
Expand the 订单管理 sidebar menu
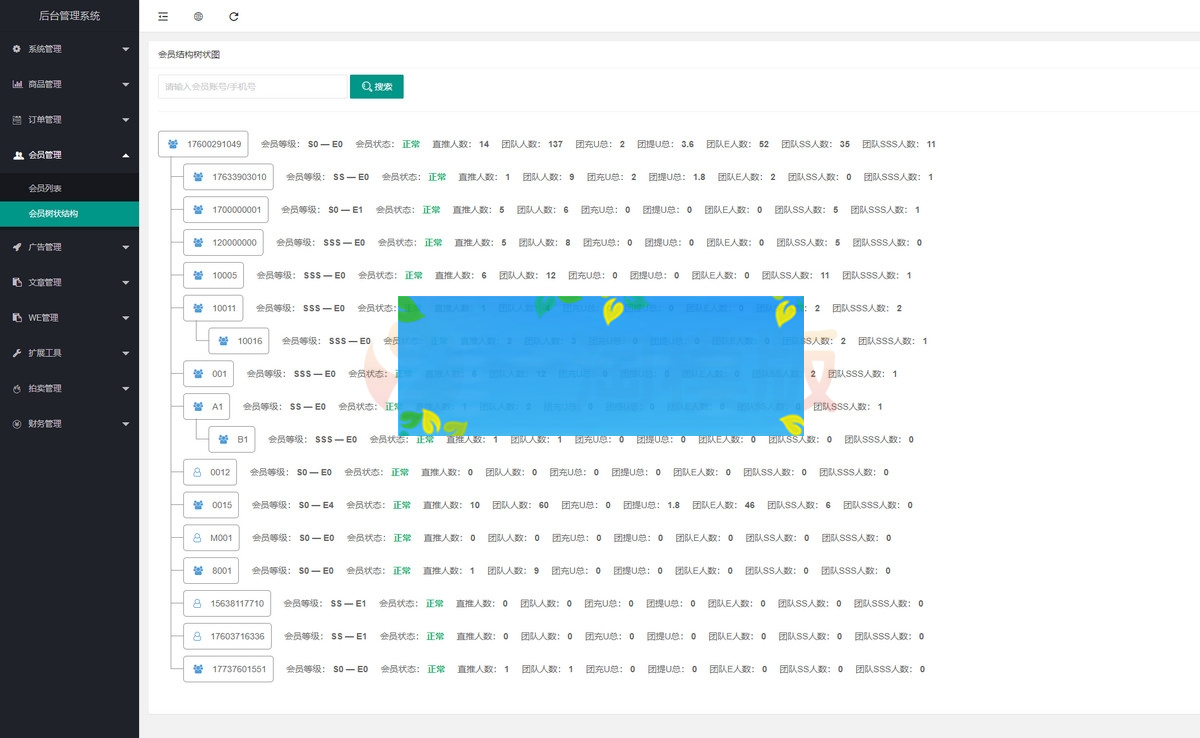(69, 120)
